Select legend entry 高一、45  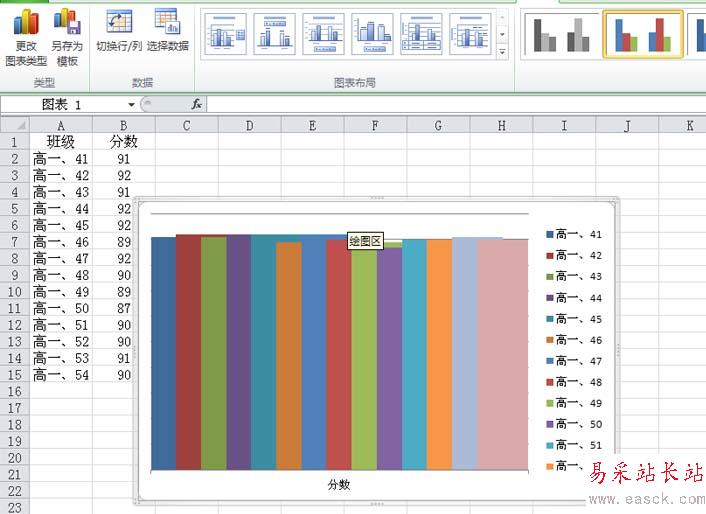pos(574,319)
